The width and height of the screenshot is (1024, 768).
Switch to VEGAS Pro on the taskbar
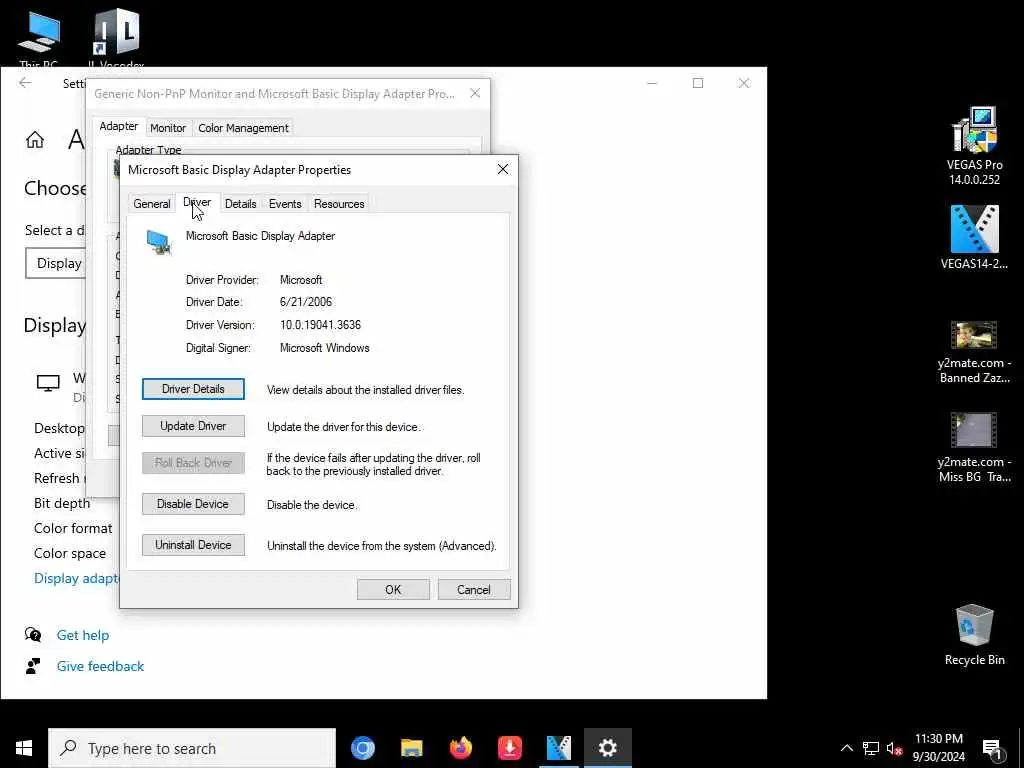point(558,748)
